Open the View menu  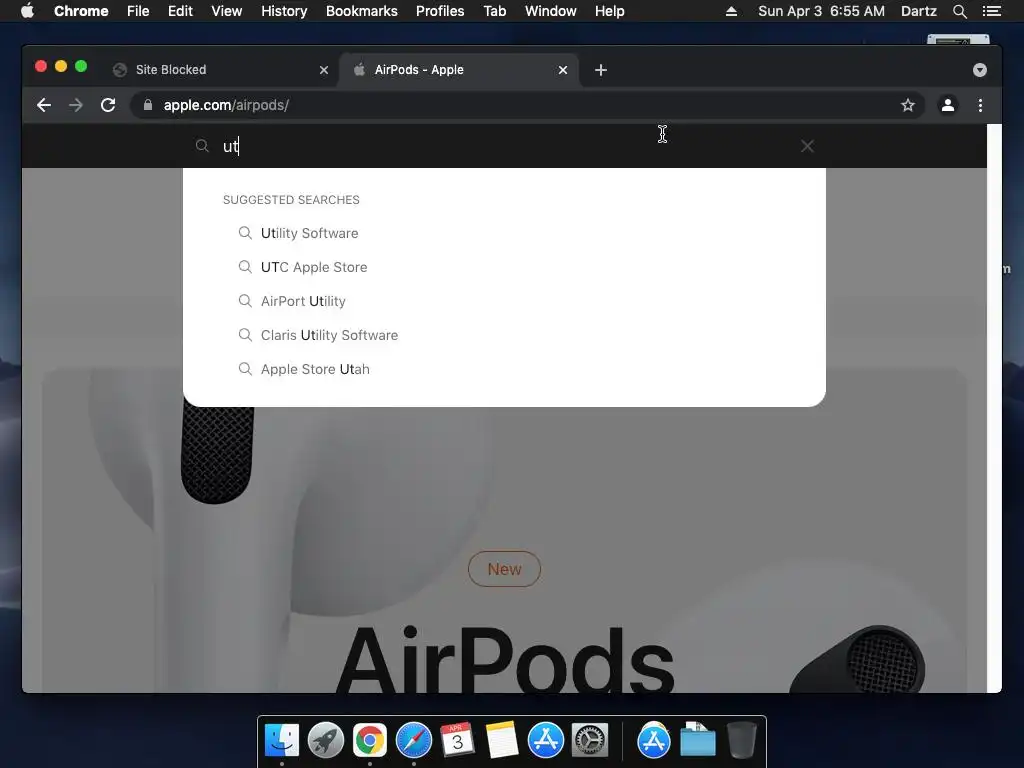point(227,11)
